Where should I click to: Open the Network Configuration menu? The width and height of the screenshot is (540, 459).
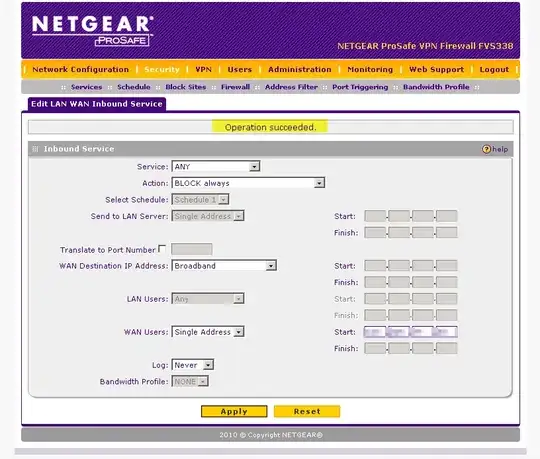[x=81, y=70]
